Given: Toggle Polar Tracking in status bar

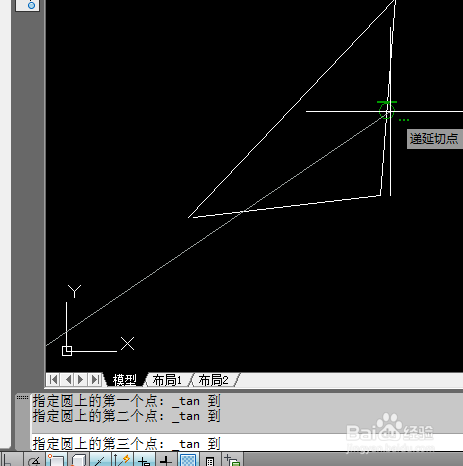Looking at the screenshot, I should 35,460.
